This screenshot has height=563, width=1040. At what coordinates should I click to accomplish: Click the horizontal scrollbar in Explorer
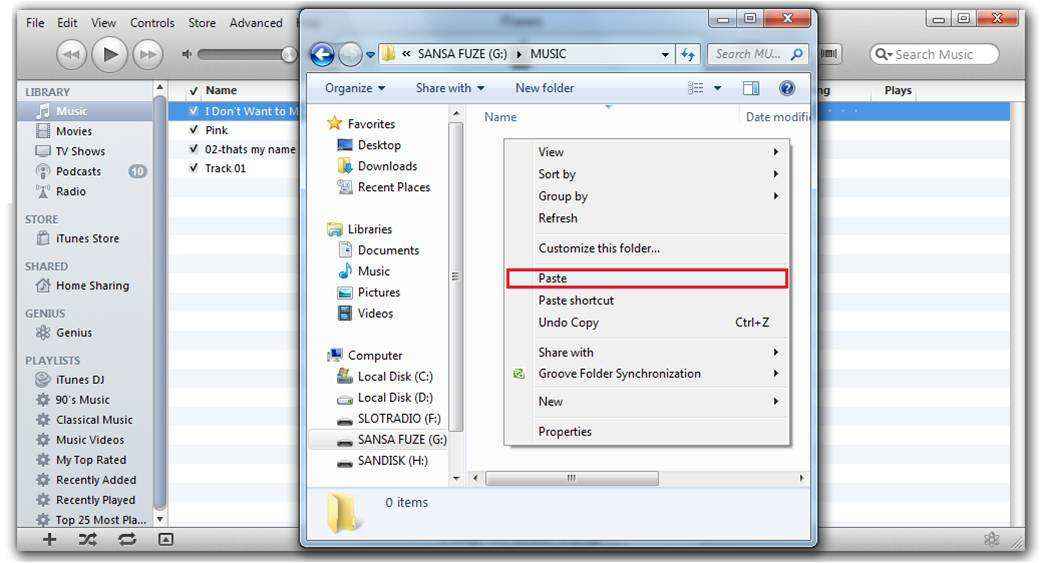572,477
